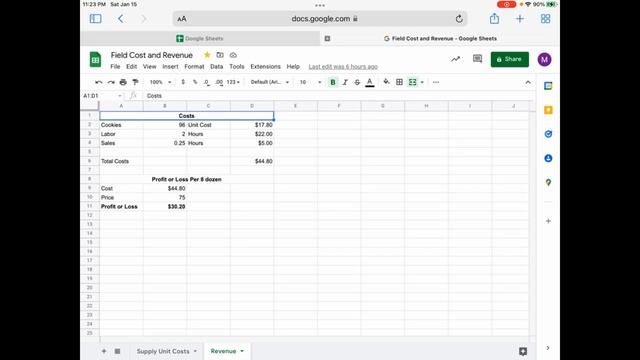
Task: Star the Field Cost and Revenue document
Action: point(207,55)
